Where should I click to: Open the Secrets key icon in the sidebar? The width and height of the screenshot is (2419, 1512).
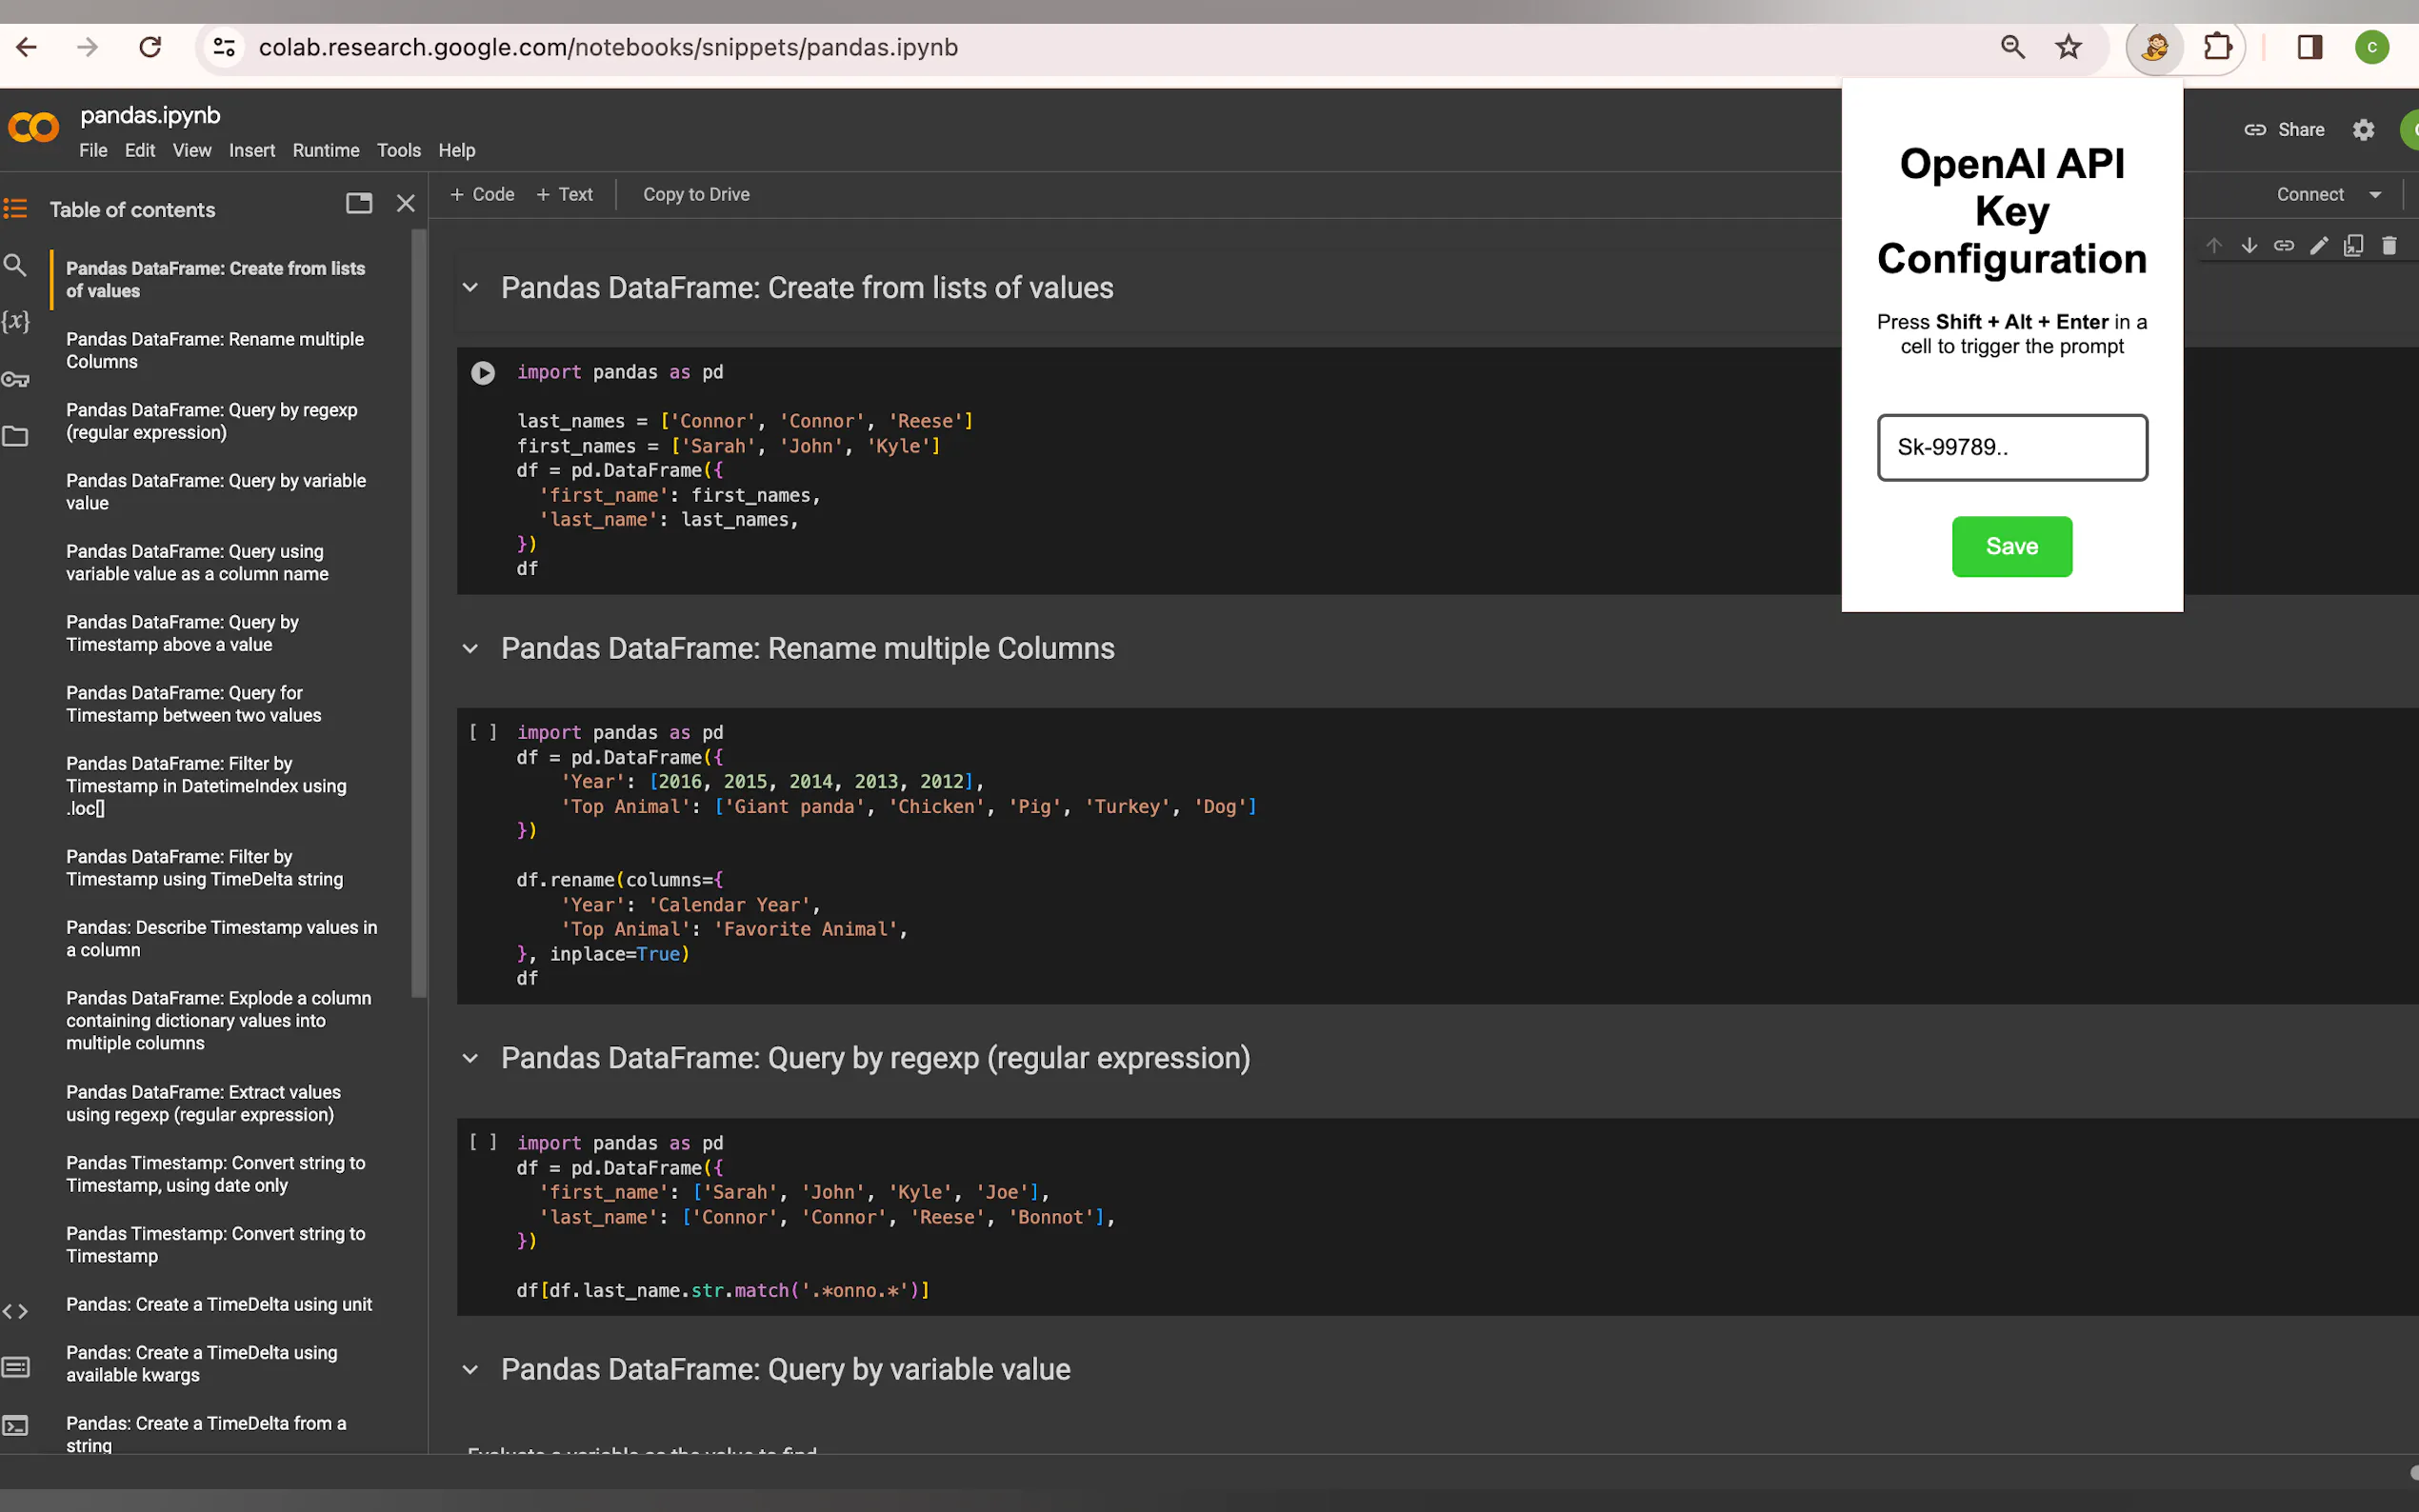pos(15,380)
